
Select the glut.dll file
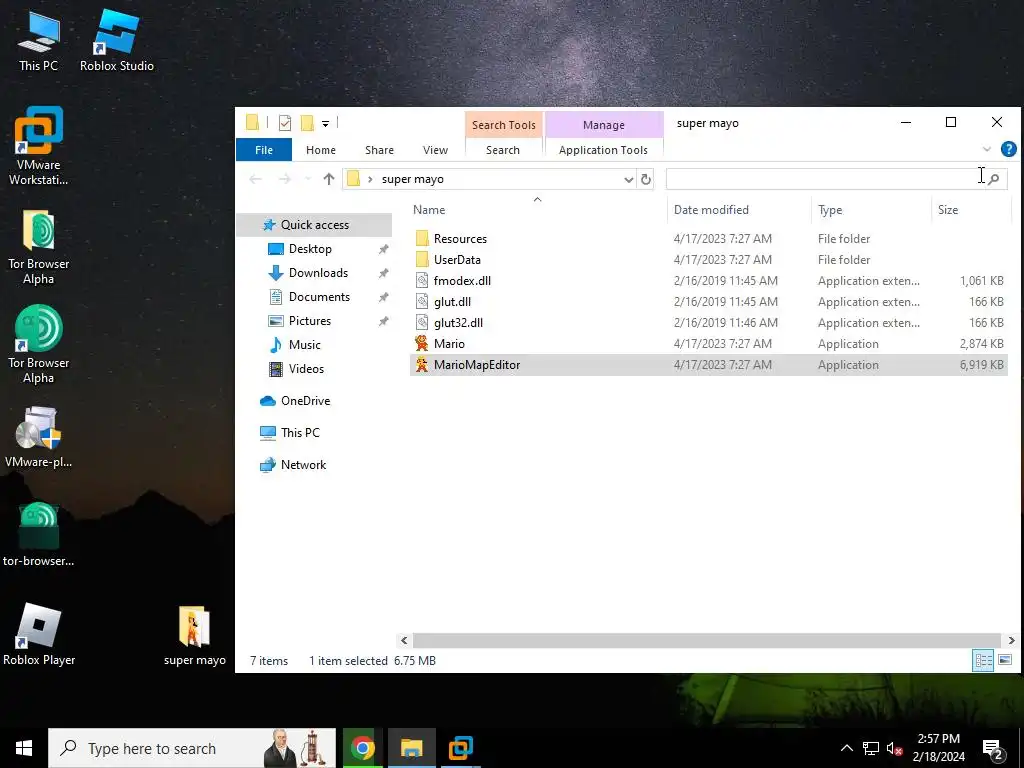(x=709, y=302)
